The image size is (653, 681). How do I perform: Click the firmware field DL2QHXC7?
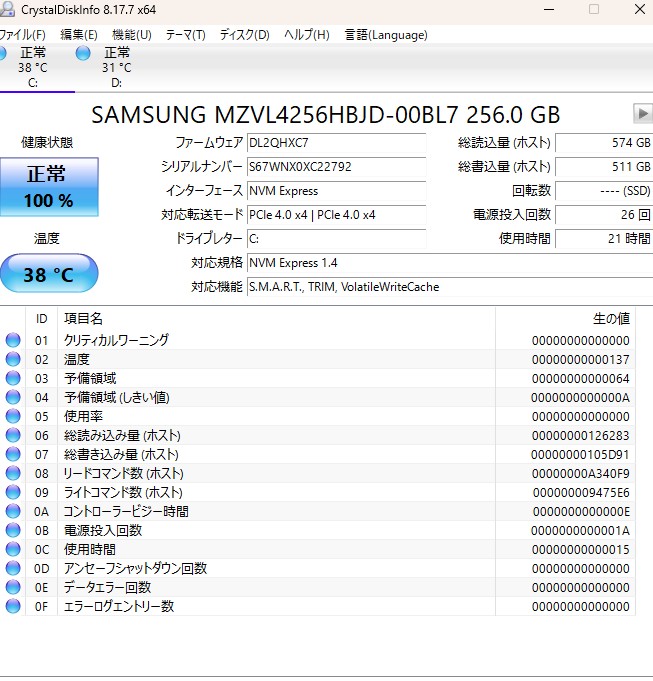pos(336,143)
